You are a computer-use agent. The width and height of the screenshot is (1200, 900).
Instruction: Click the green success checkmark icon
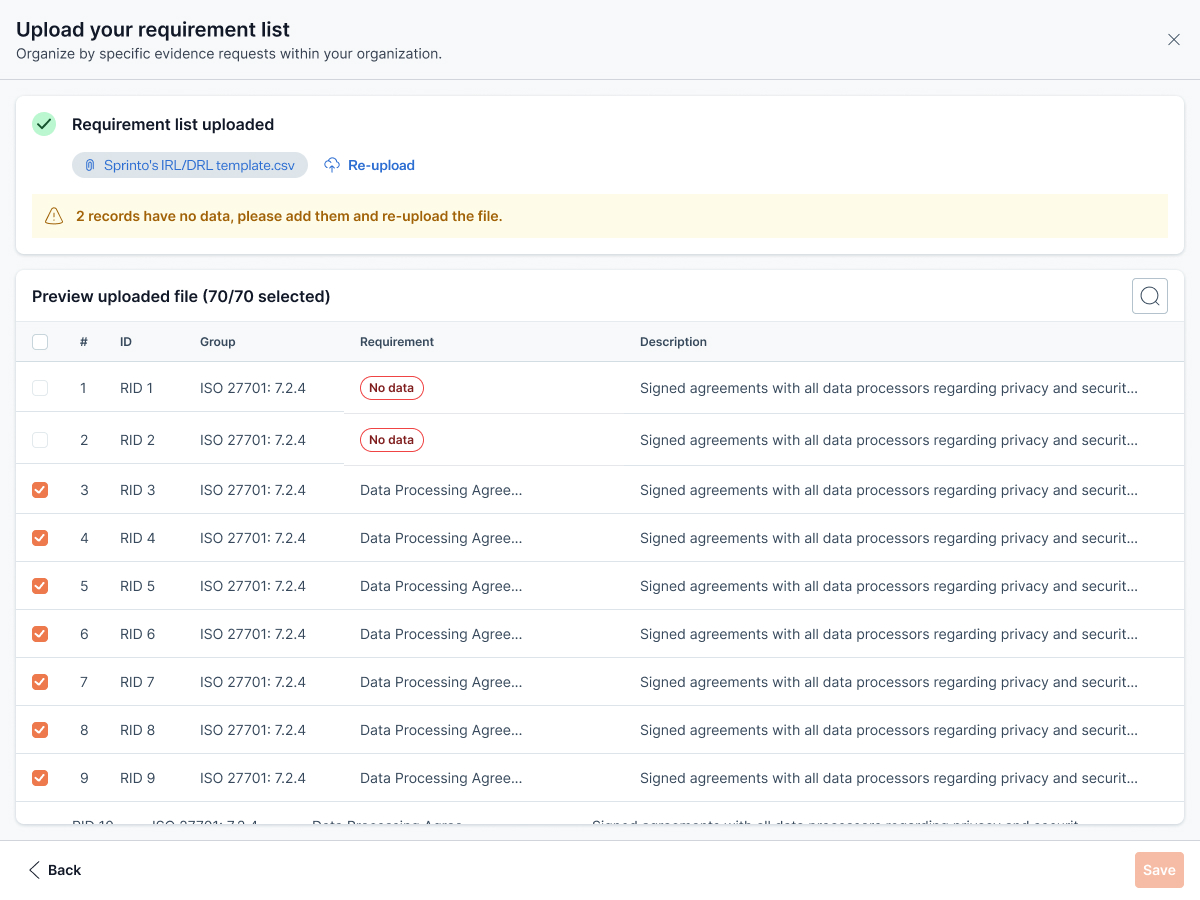[x=44, y=124]
